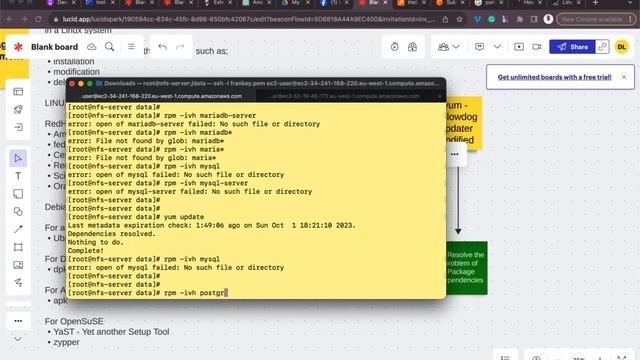Select the pointer select tool

pos(18,158)
